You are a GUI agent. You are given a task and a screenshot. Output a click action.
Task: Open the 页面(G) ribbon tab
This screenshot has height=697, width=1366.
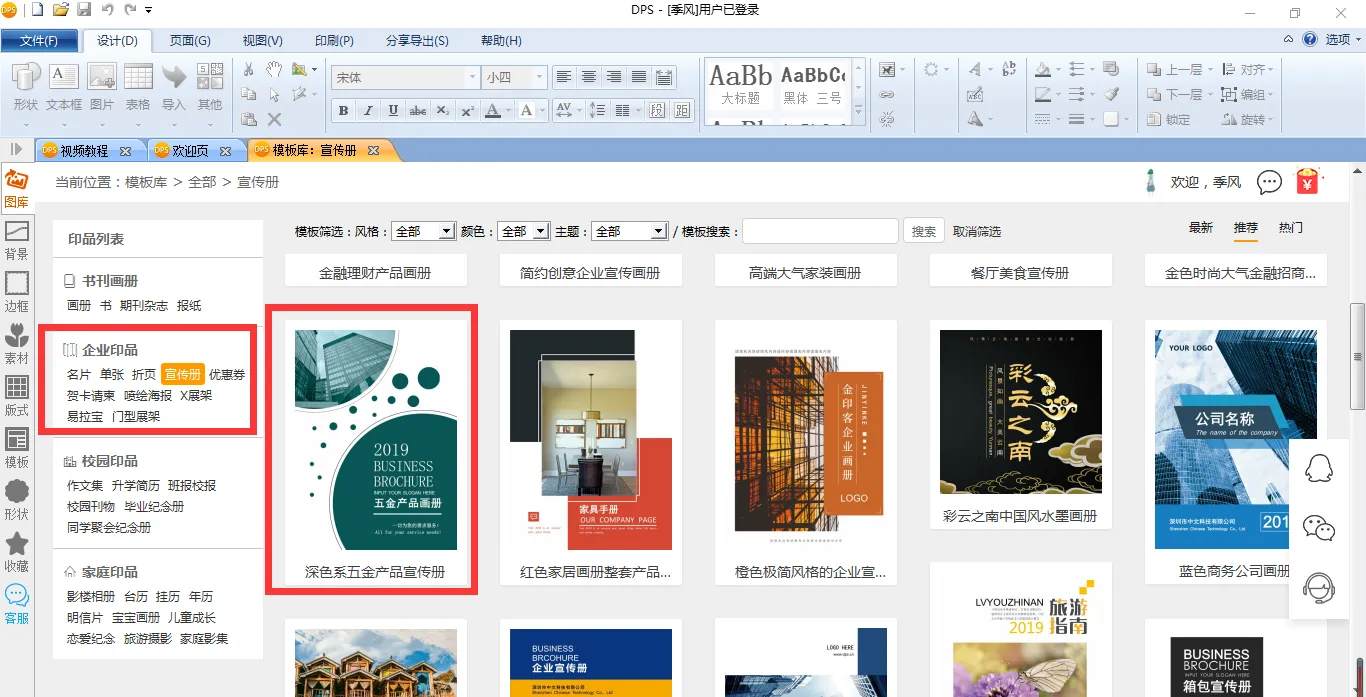(190, 41)
